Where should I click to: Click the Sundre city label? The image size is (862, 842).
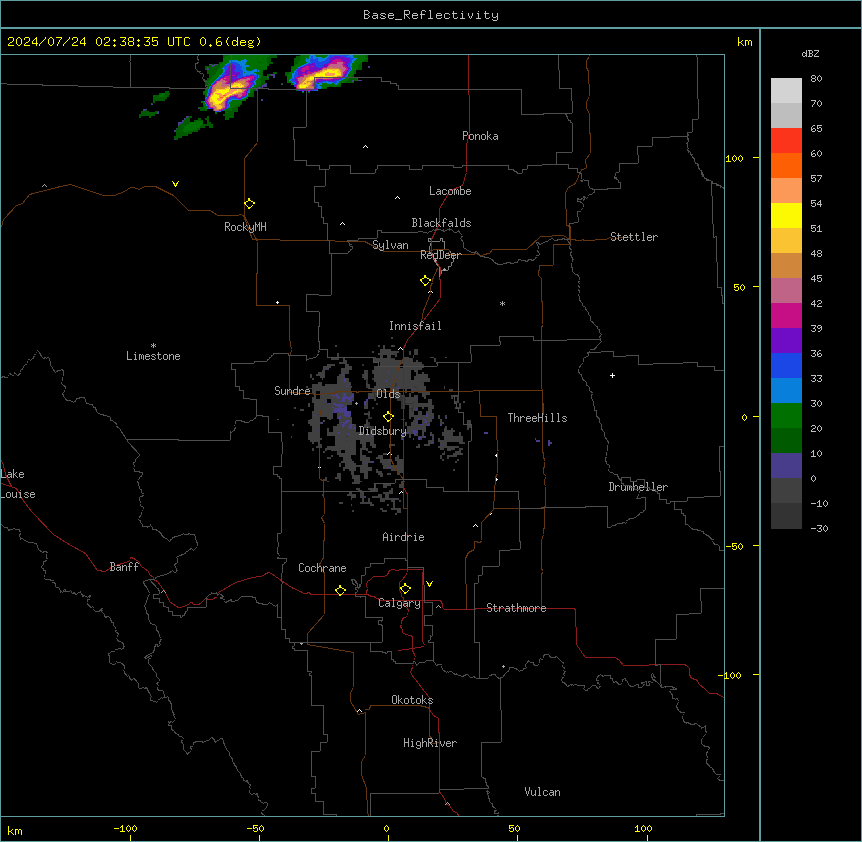click(x=292, y=391)
